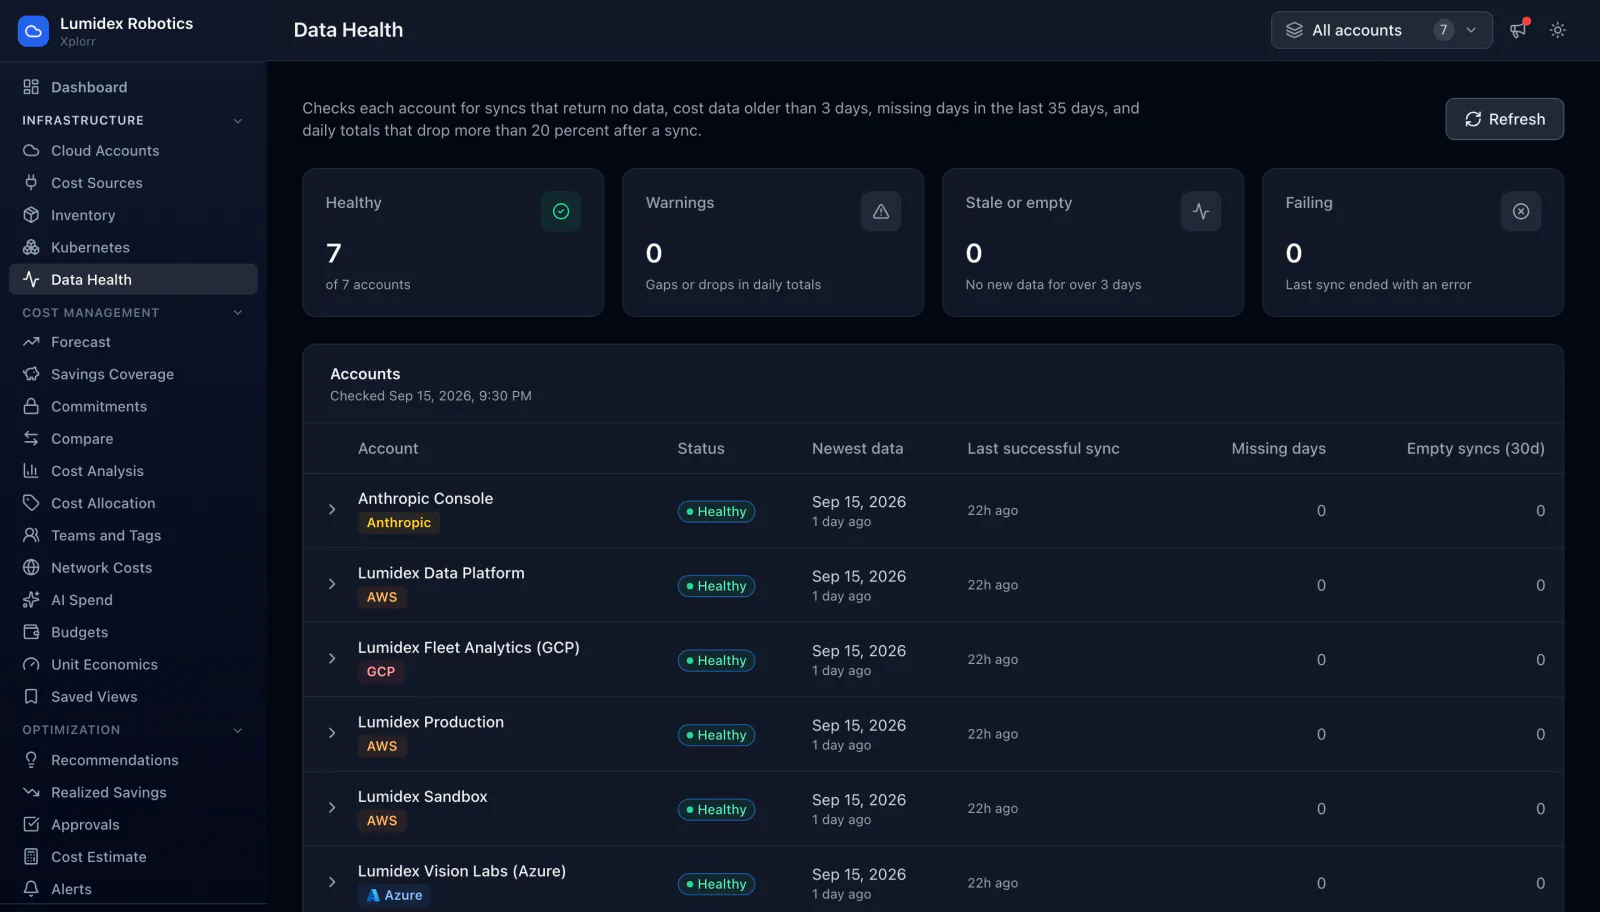Click the Stale or empty pulse icon
The image size is (1600, 912).
1201,211
